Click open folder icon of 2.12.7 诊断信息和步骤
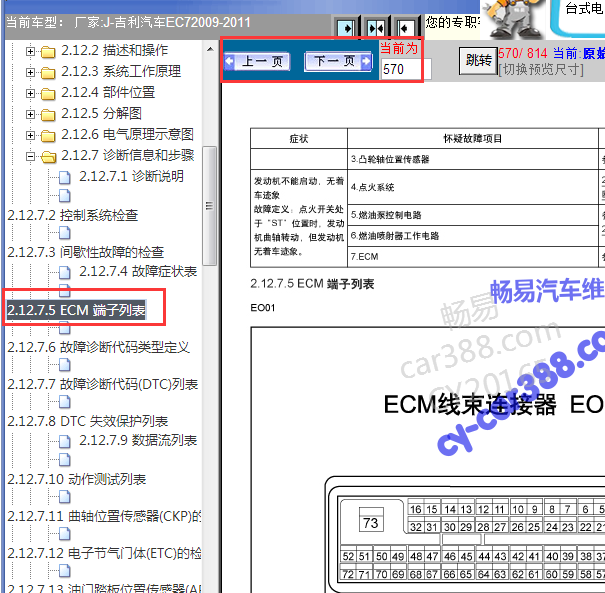The width and height of the screenshot is (605, 593). point(49,157)
